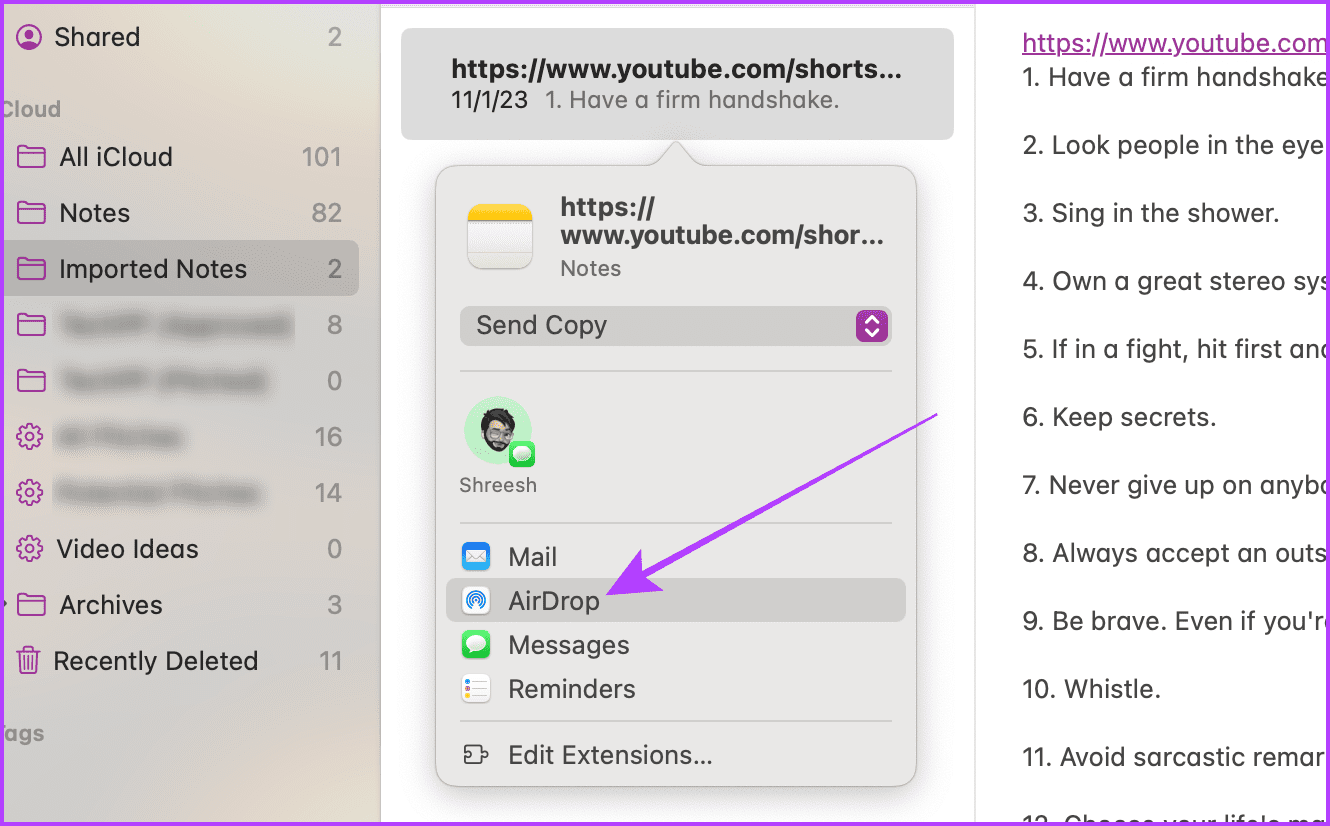Image resolution: width=1330 pixels, height=826 pixels.
Task: Choose Messages from the share options
Action: (x=568, y=644)
